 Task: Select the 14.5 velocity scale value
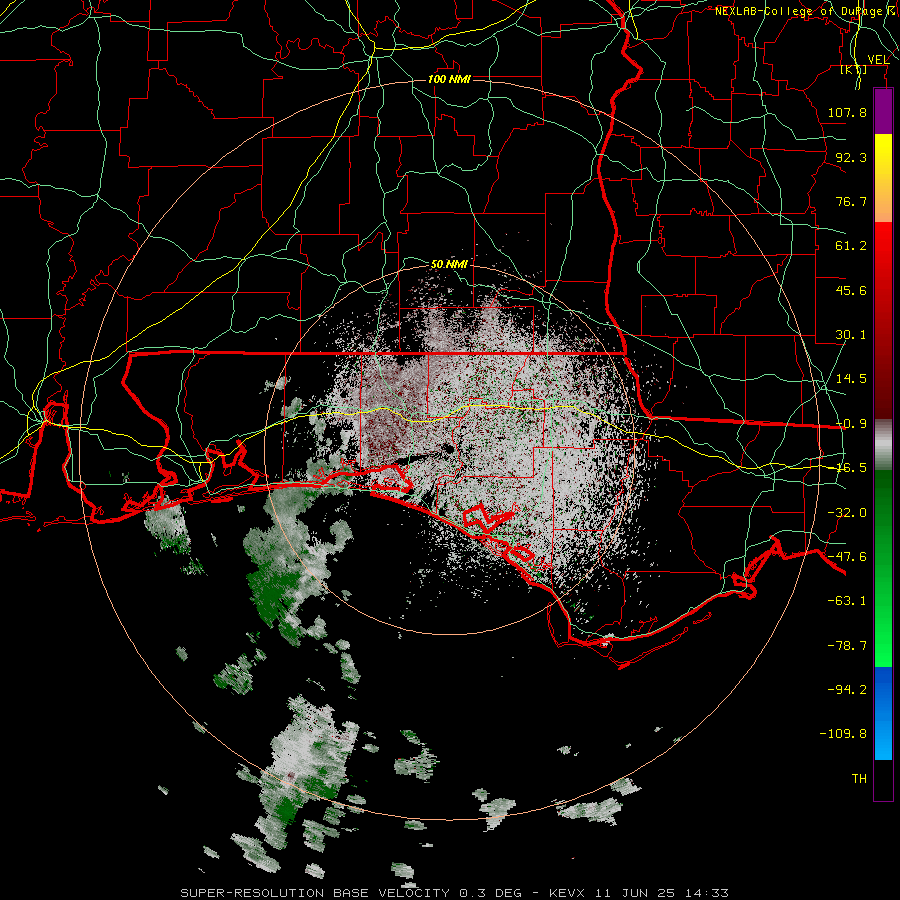[x=851, y=379]
